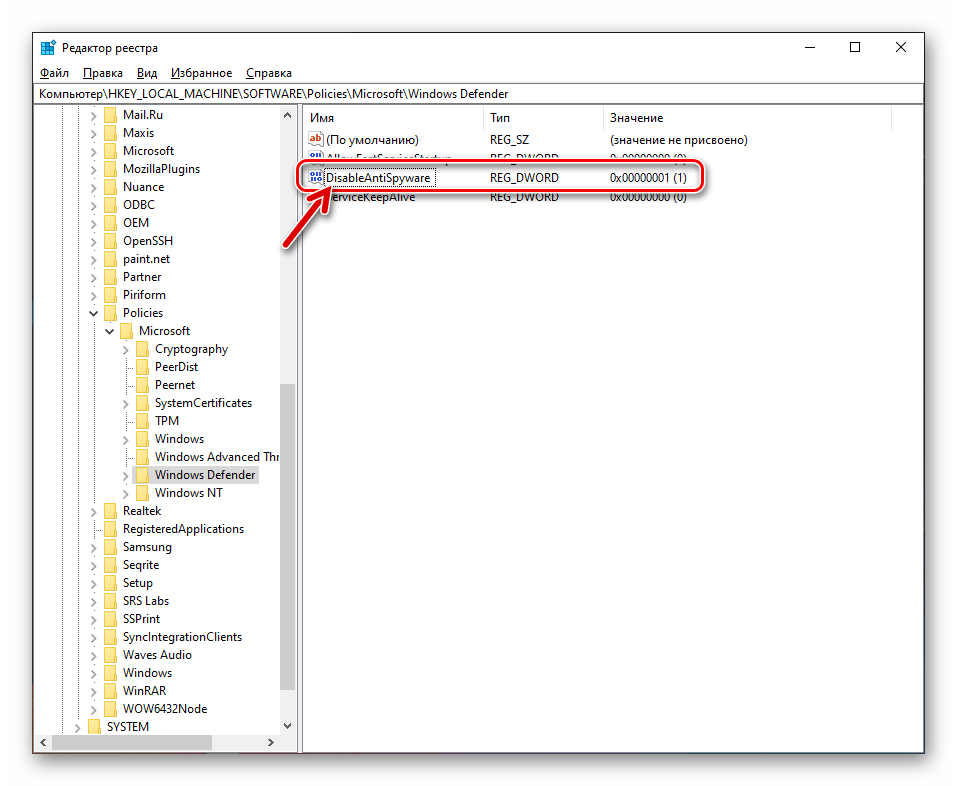Collapse the Policies tree node
Screen dimensions: 957x786
[x=93, y=313]
